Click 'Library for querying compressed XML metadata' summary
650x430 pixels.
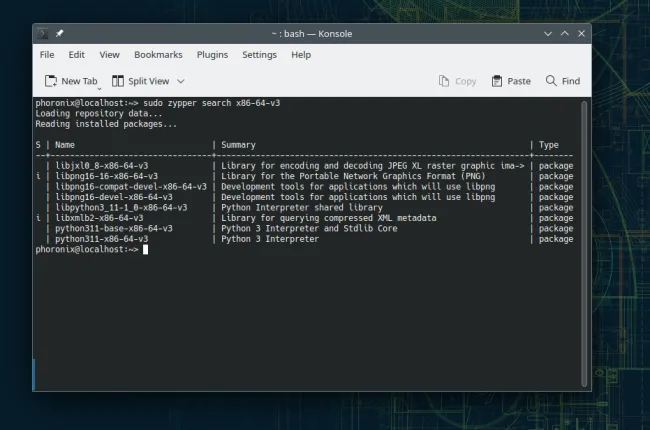pos(329,218)
